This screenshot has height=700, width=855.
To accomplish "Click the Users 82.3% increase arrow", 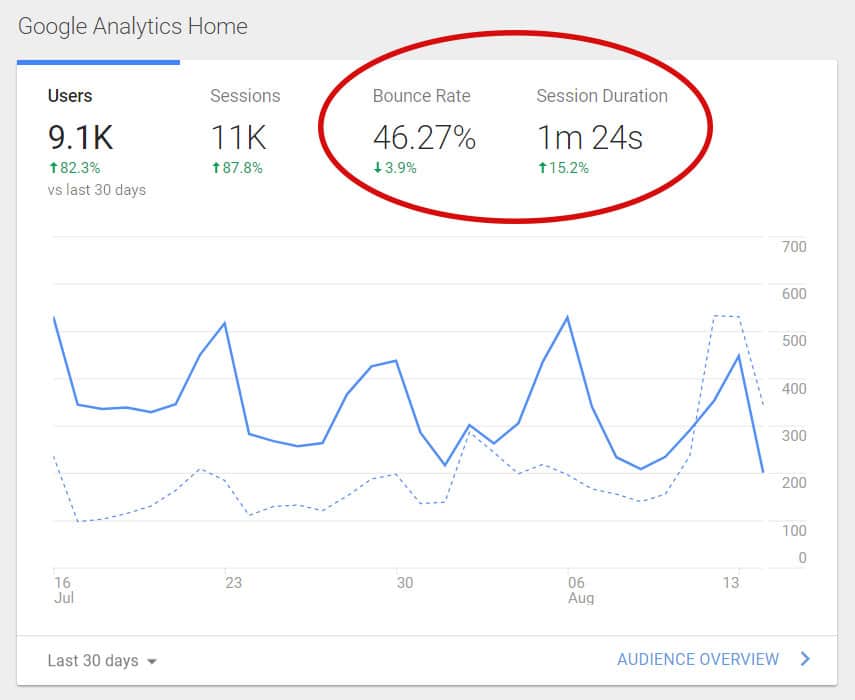I will click(x=53, y=167).
